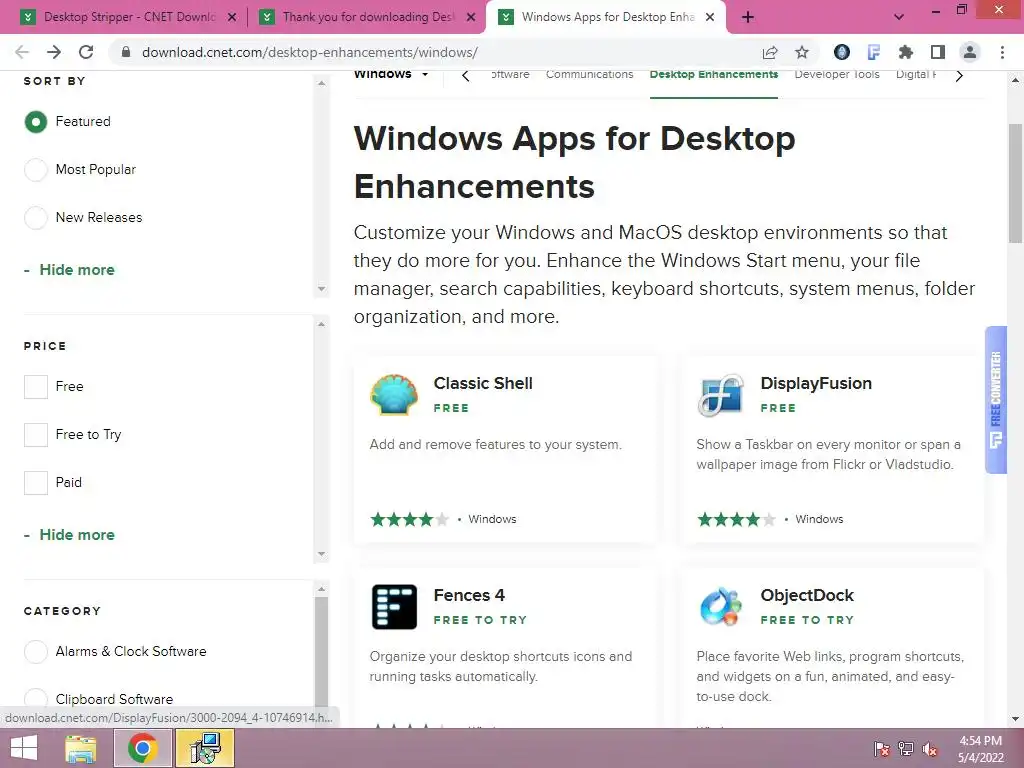
Task: Click the muted volume tray icon
Action: tap(930, 749)
